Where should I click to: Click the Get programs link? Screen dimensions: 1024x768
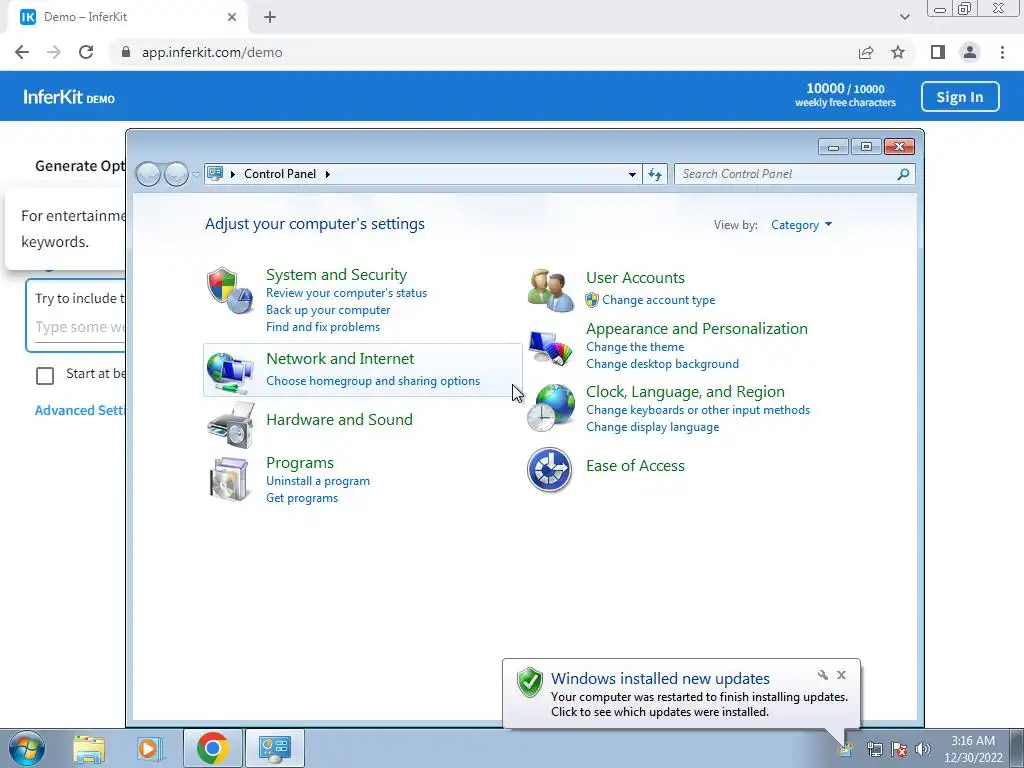302,498
